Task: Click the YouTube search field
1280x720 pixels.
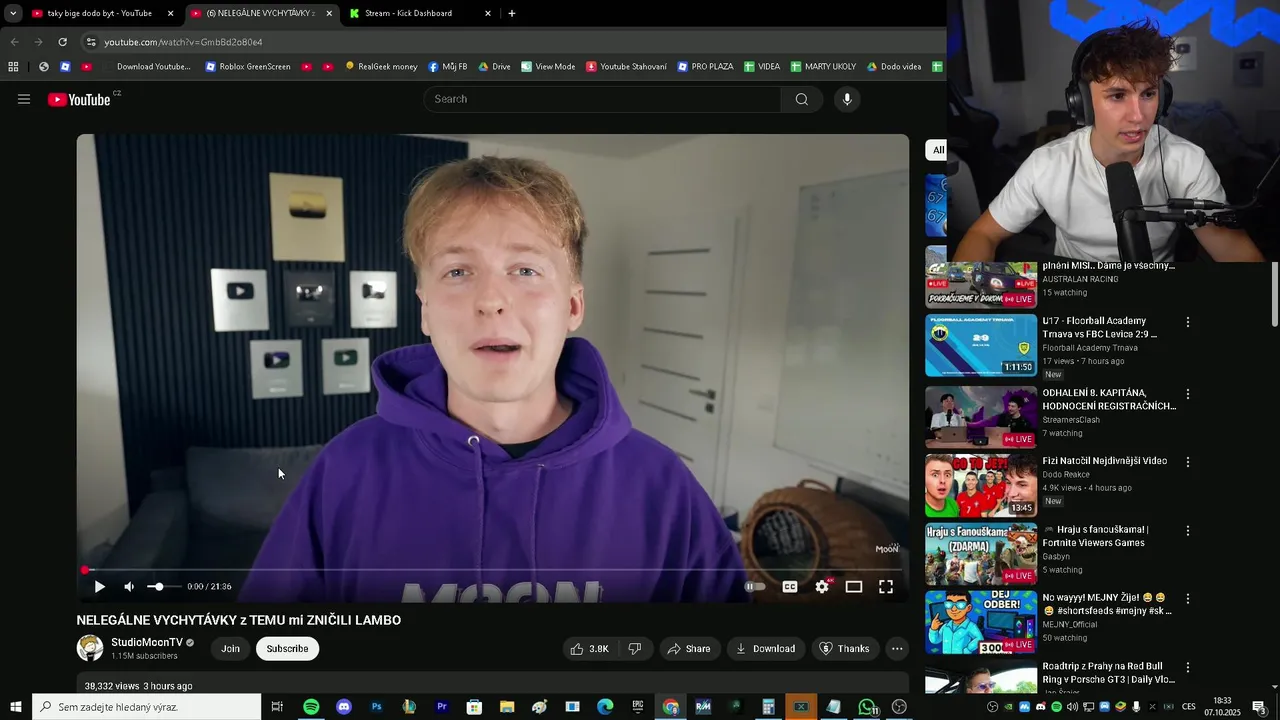Action: coord(603,99)
